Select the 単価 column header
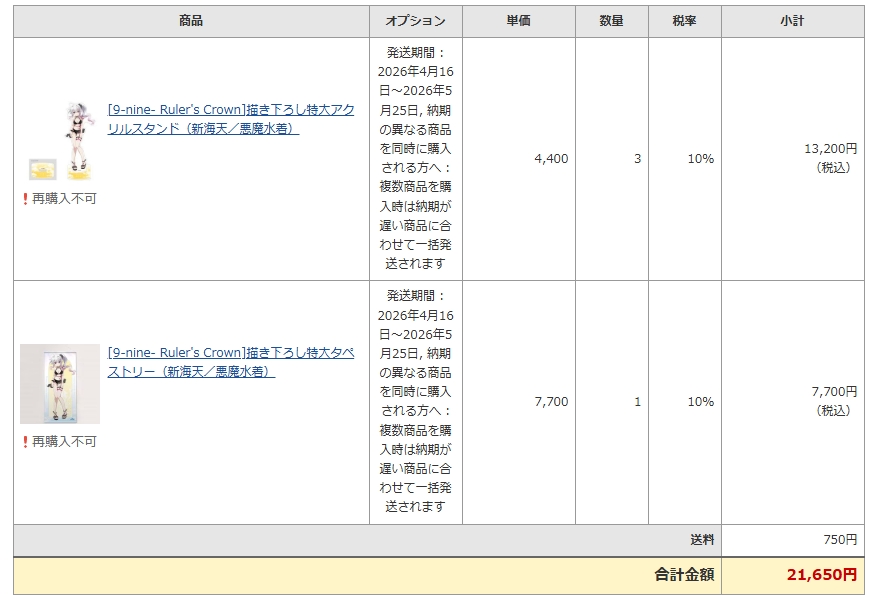 tap(518, 21)
